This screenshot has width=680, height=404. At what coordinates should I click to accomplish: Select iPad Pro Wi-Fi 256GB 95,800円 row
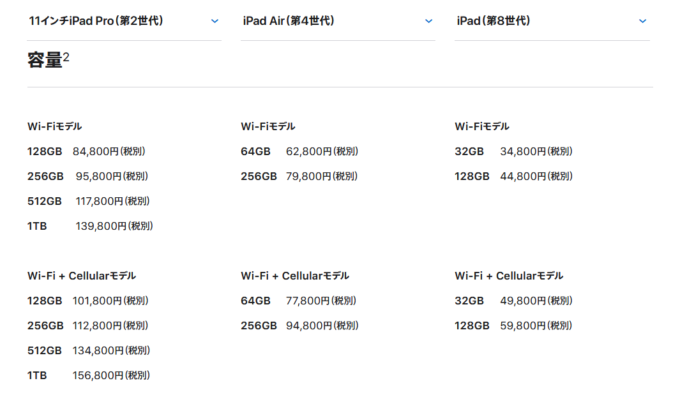[x=88, y=176]
